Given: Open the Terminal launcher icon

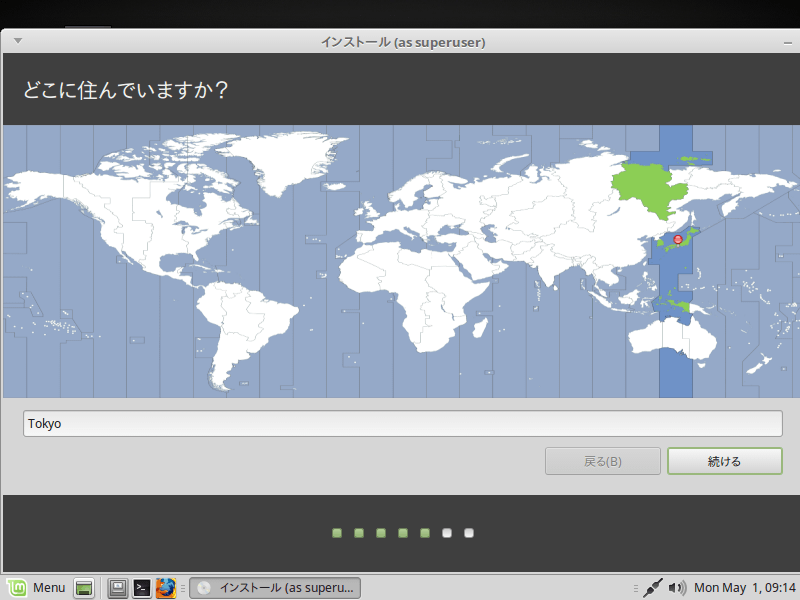Looking at the screenshot, I should (142, 588).
